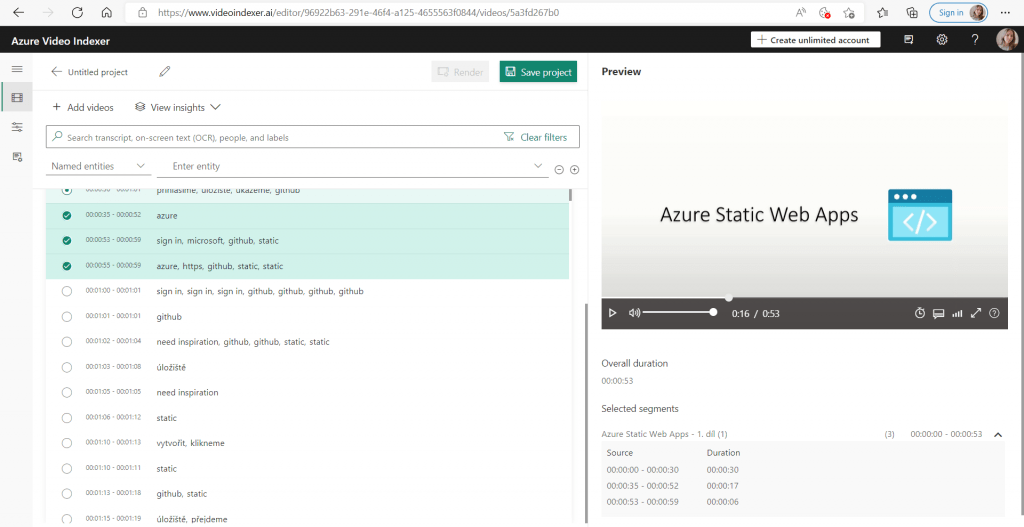Click Create unlimited account
This screenshot has width=1024, height=527.
point(816,40)
